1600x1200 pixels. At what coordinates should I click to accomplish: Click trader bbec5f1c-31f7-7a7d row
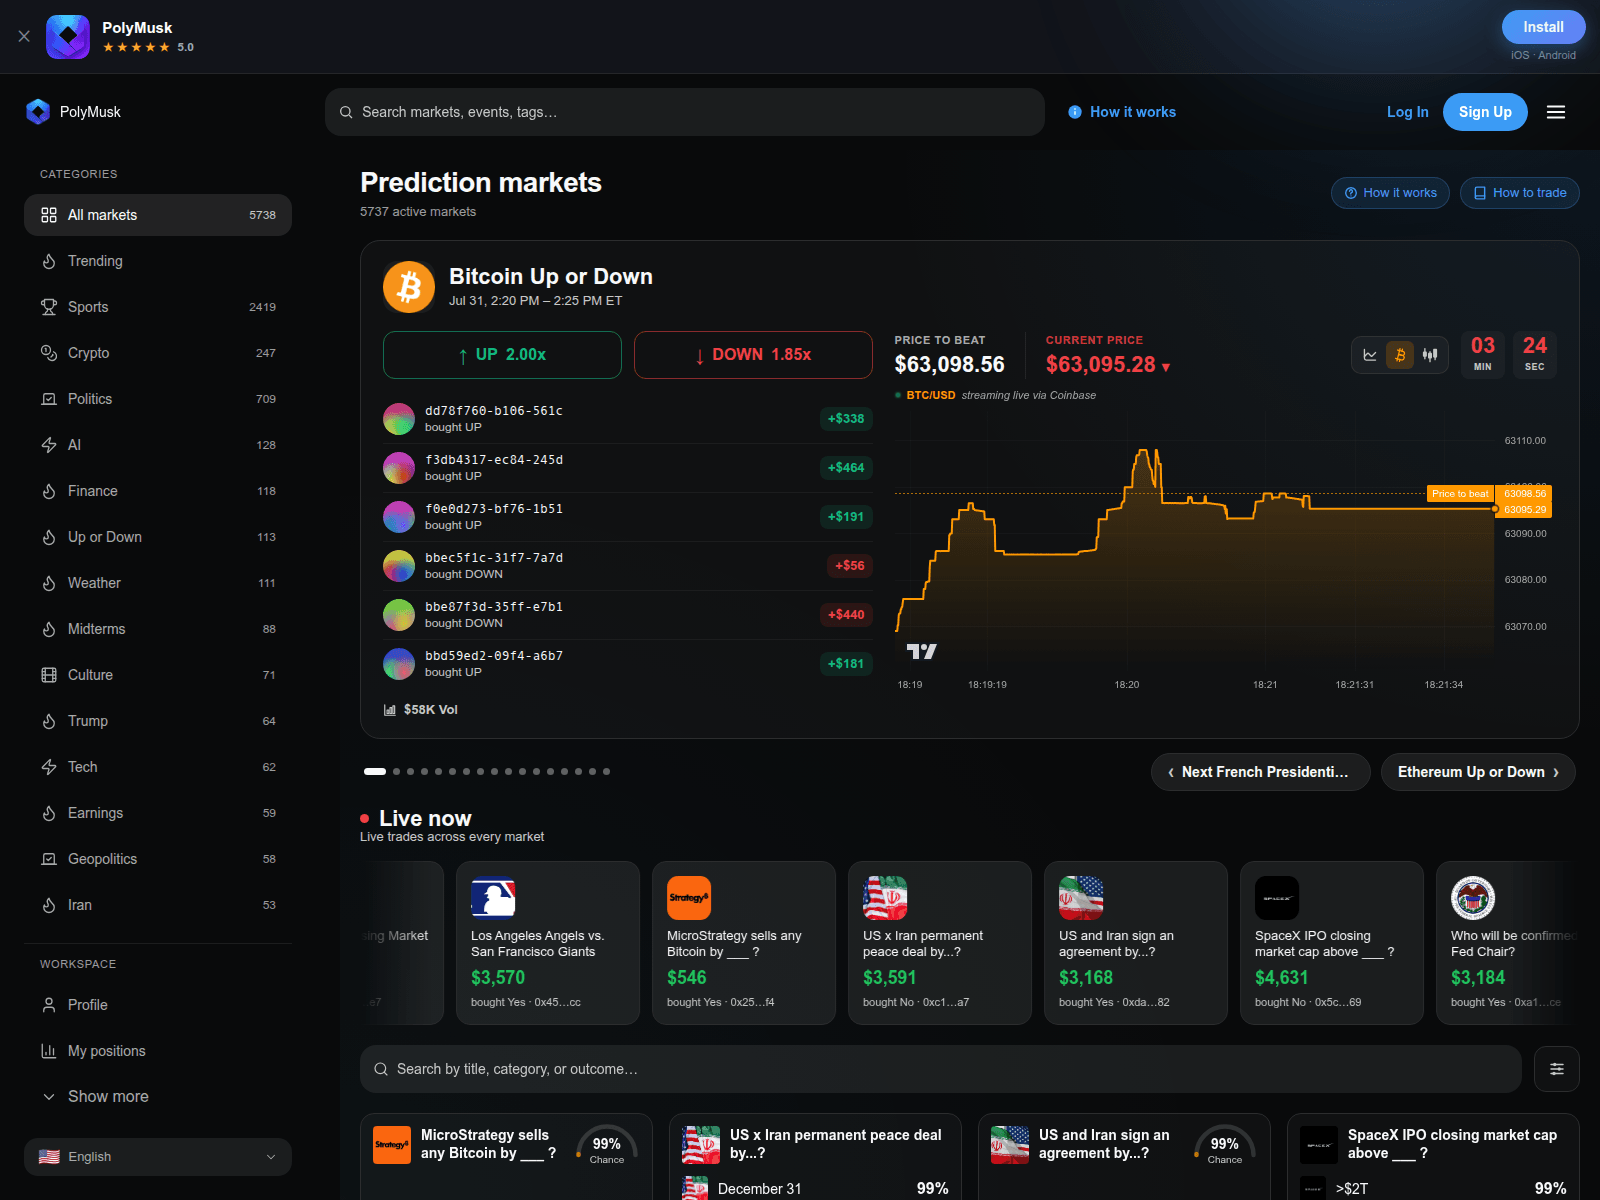point(628,566)
